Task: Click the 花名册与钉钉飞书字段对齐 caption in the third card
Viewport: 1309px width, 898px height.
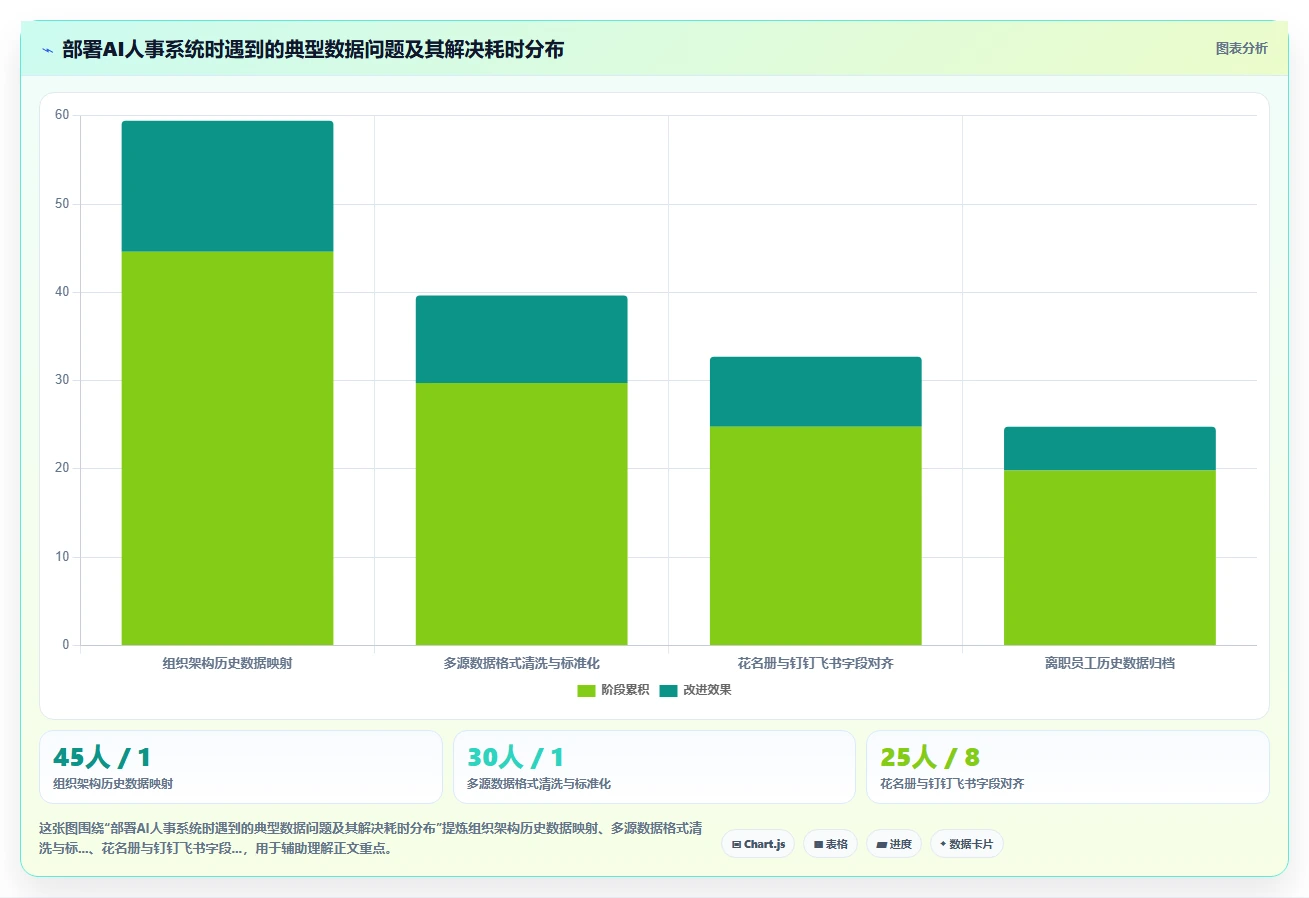Action: point(952,784)
